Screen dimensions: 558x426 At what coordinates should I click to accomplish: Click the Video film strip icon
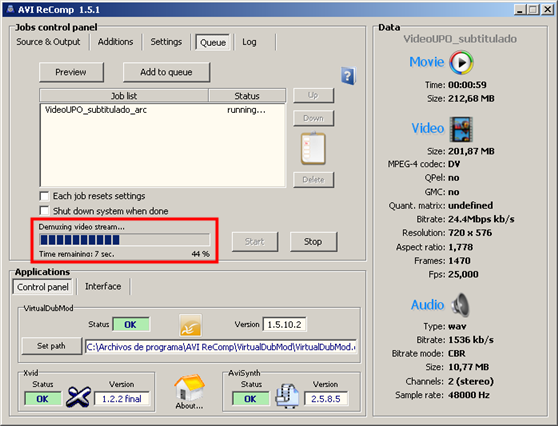coord(461,129)
